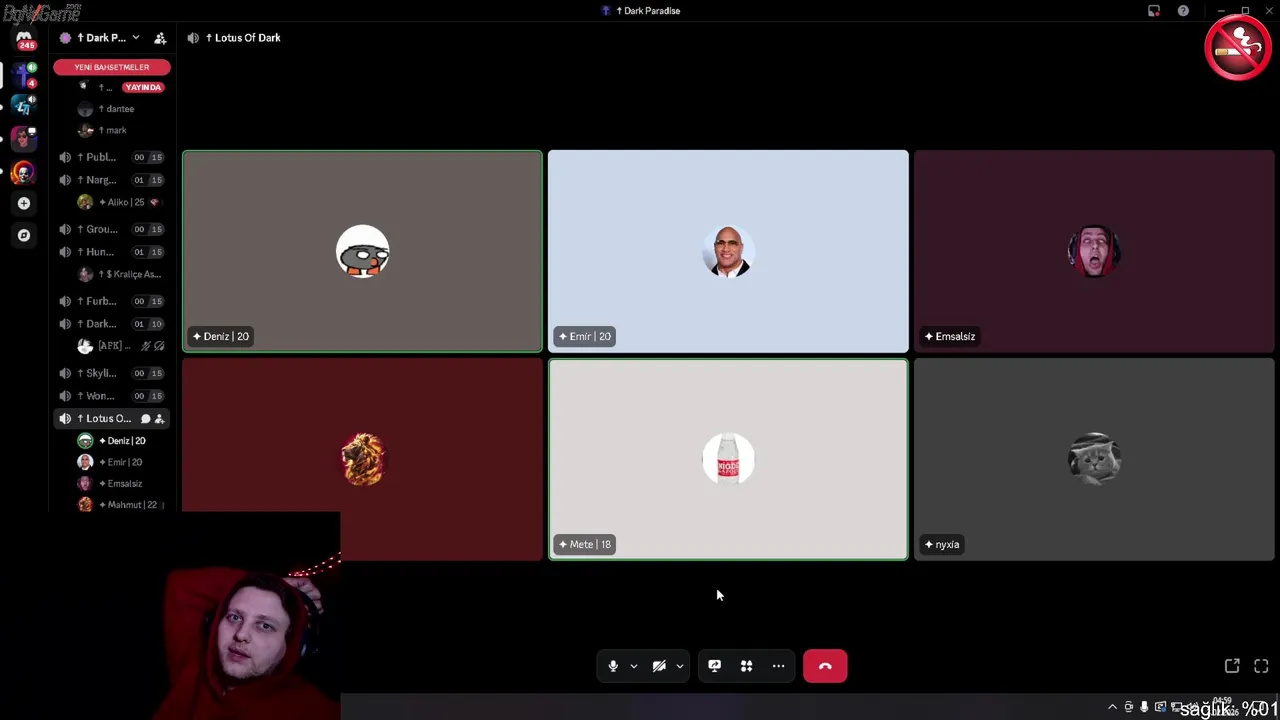The image size is (1280, 720).
Task: Open chat icon on Lotus O... channel row
Action: 145,419
